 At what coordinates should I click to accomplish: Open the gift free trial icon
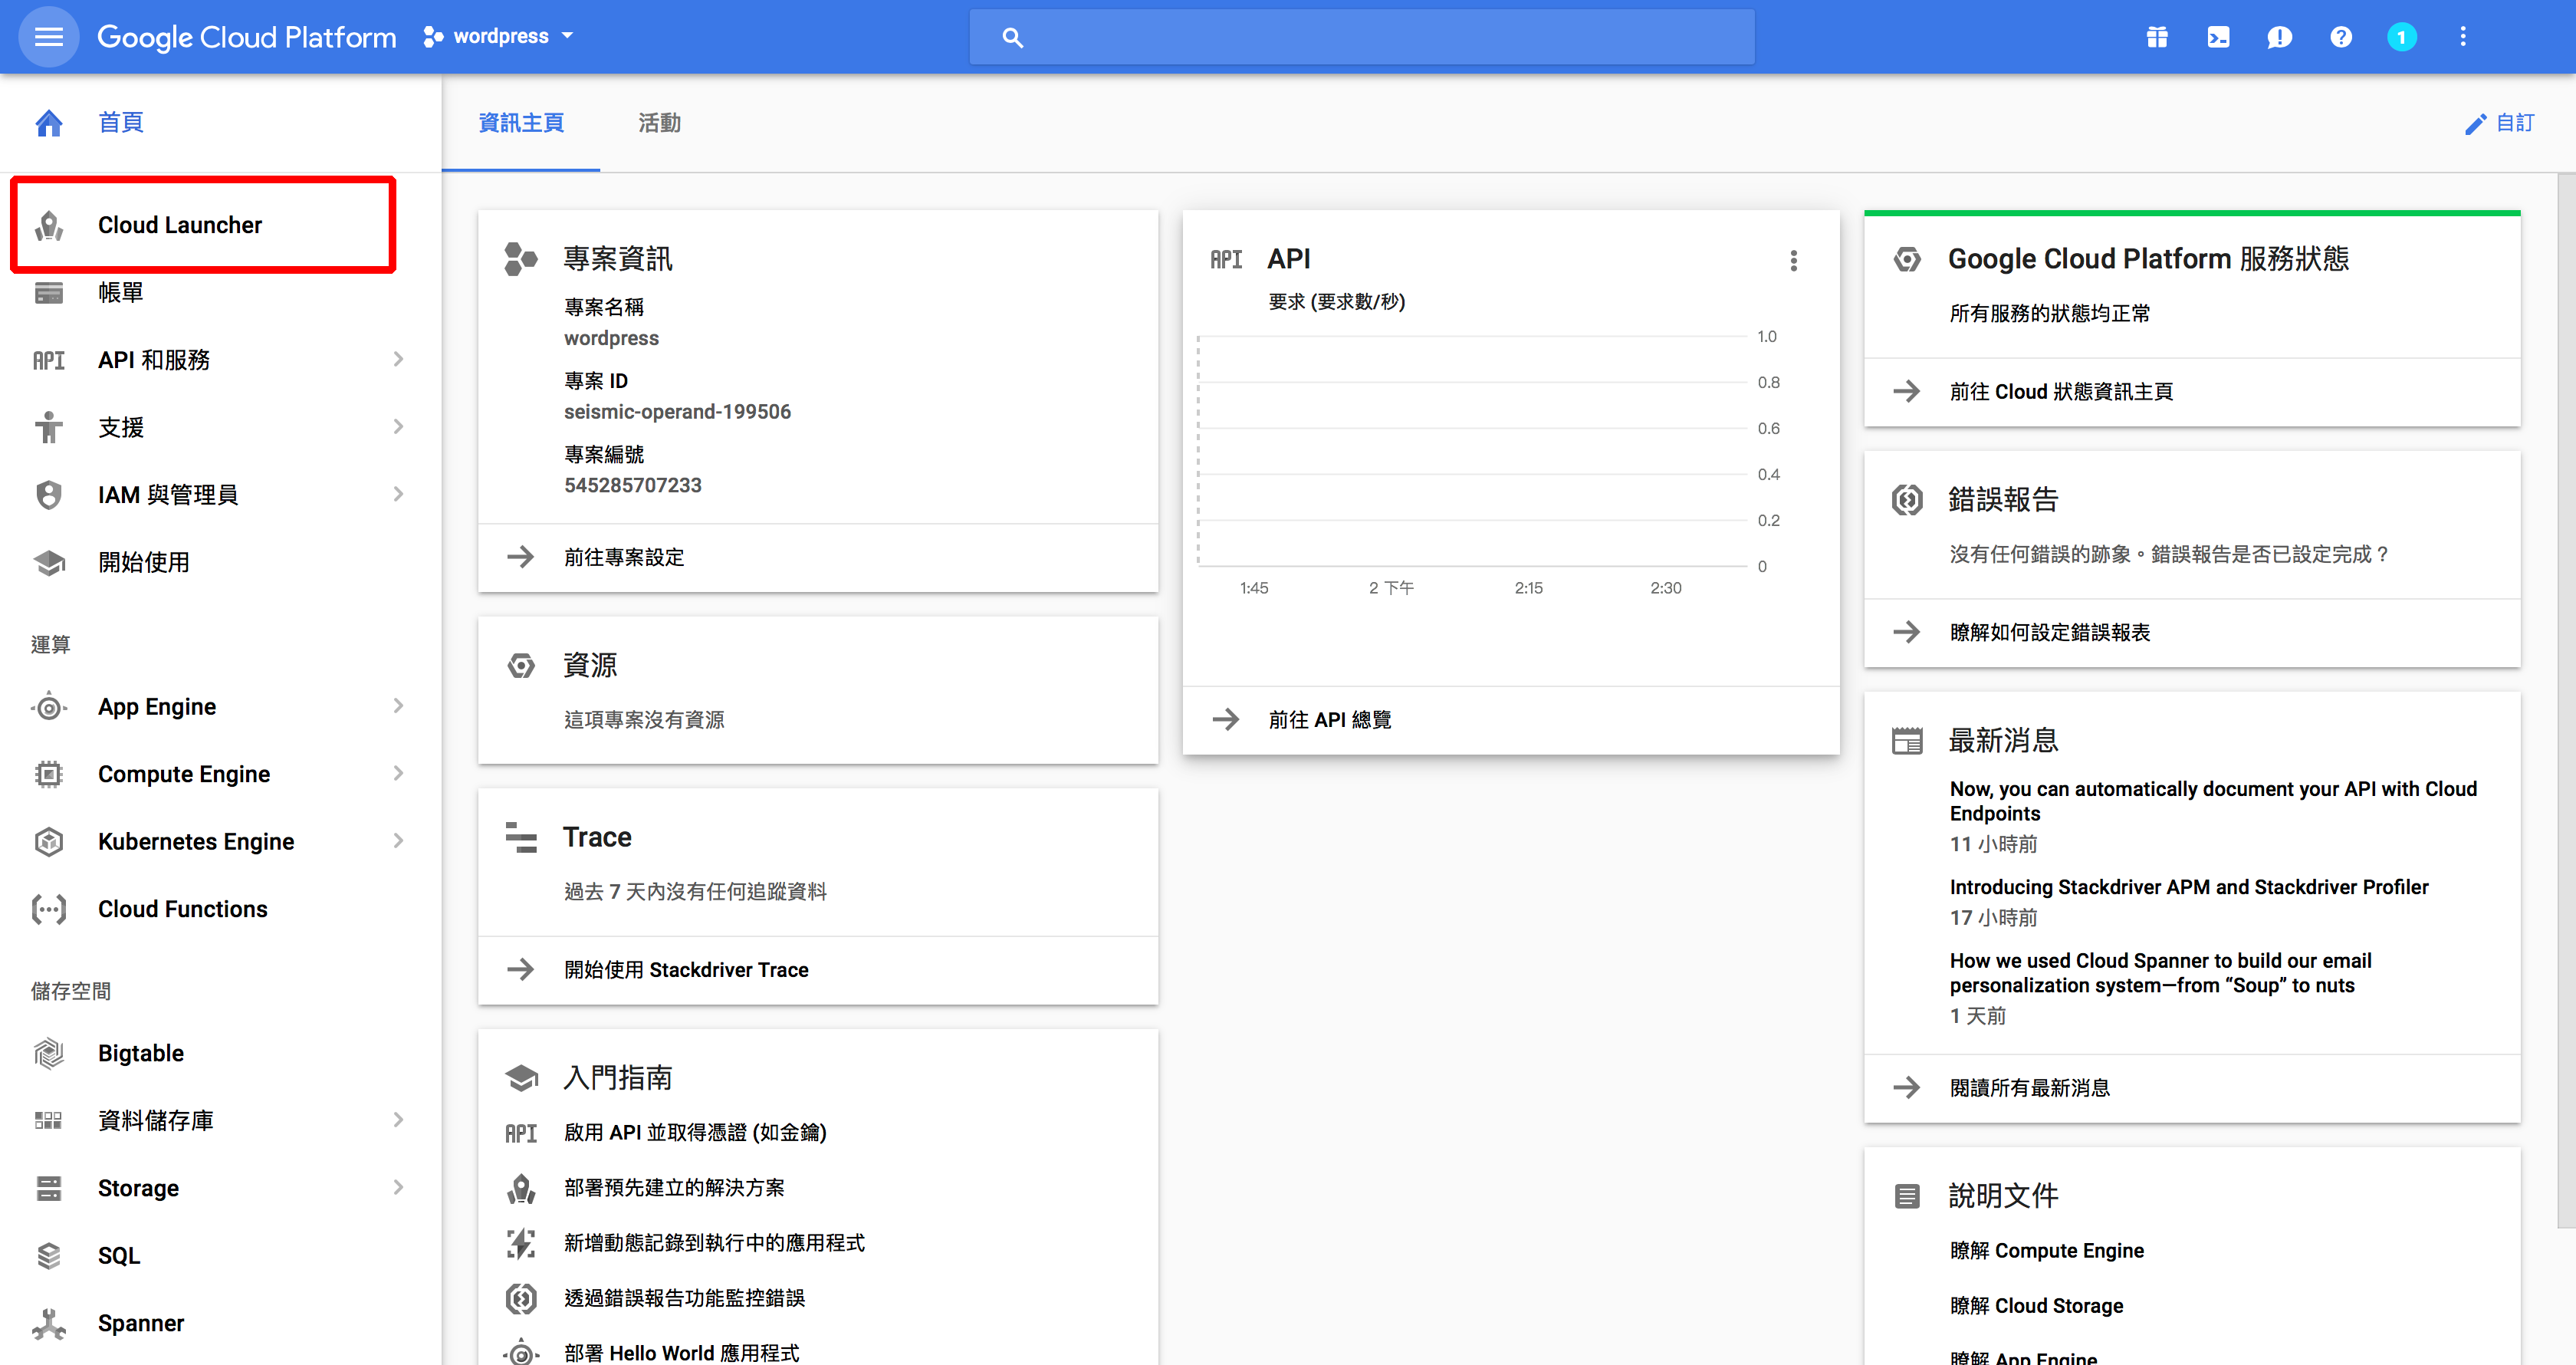(2156, 37)
